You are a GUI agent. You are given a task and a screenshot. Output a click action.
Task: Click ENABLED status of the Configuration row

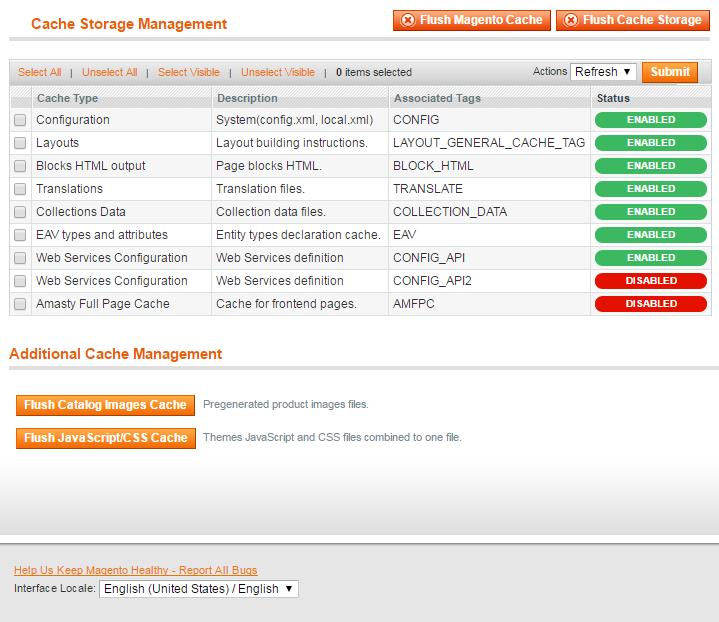point(651,120)
